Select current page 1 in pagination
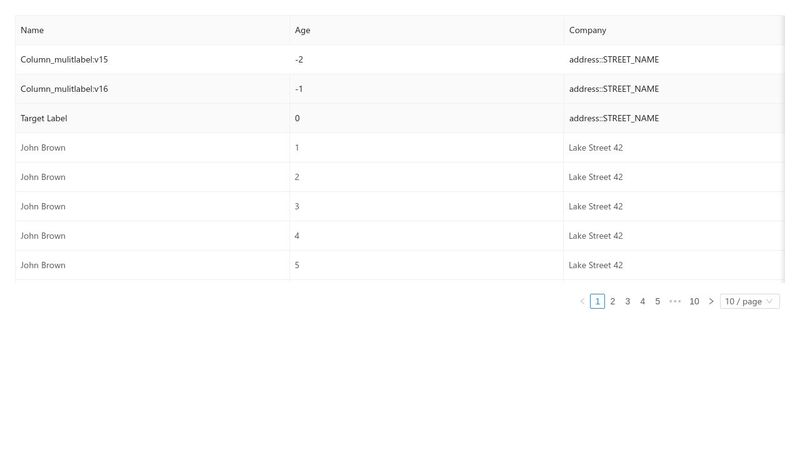Image resolution: width=800 pixels, height=450 pixels. pyautogui.click(x=597, y=302)
